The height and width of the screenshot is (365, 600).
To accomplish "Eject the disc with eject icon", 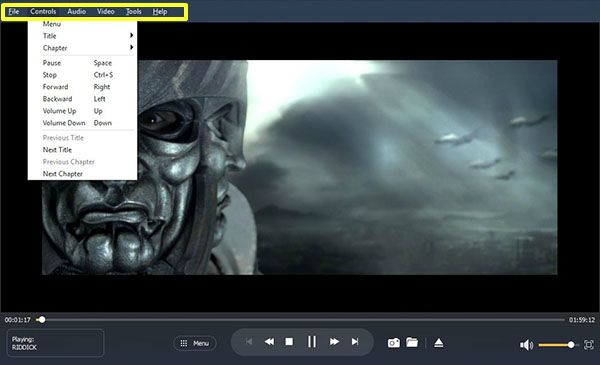I will click(439, 343).
